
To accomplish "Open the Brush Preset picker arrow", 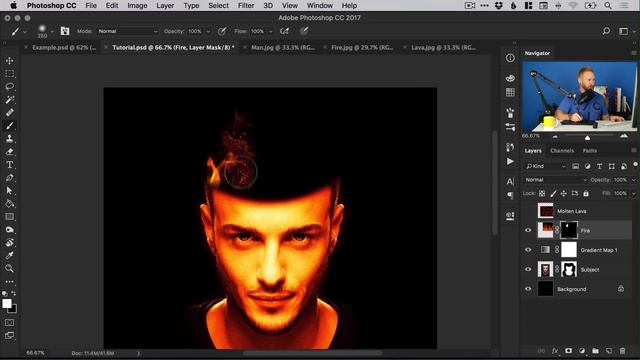I will tap(52, 31).
